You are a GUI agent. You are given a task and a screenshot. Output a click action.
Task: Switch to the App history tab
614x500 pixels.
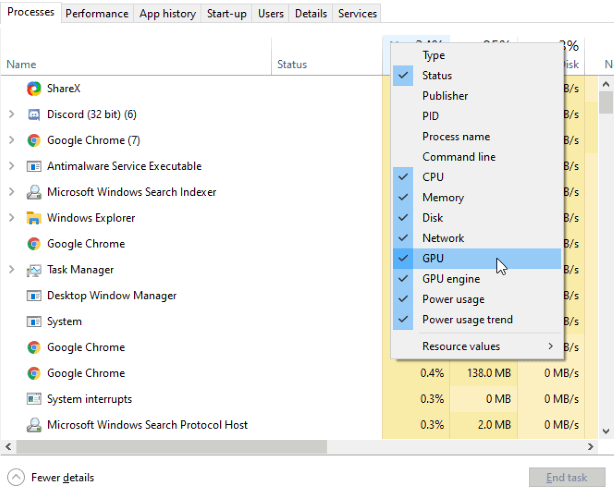167,14
